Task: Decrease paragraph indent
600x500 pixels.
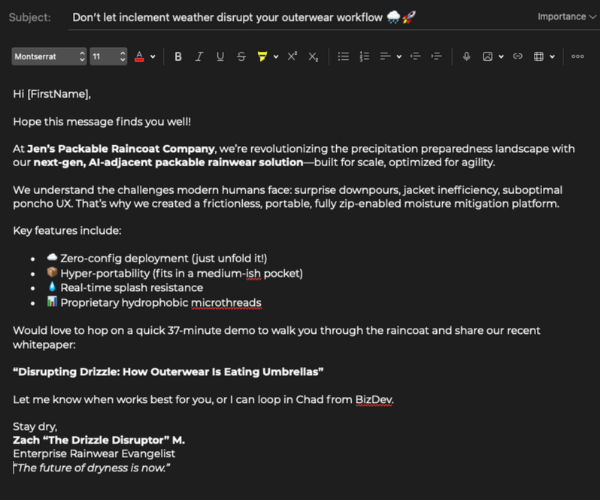Action: pos(415,57)
